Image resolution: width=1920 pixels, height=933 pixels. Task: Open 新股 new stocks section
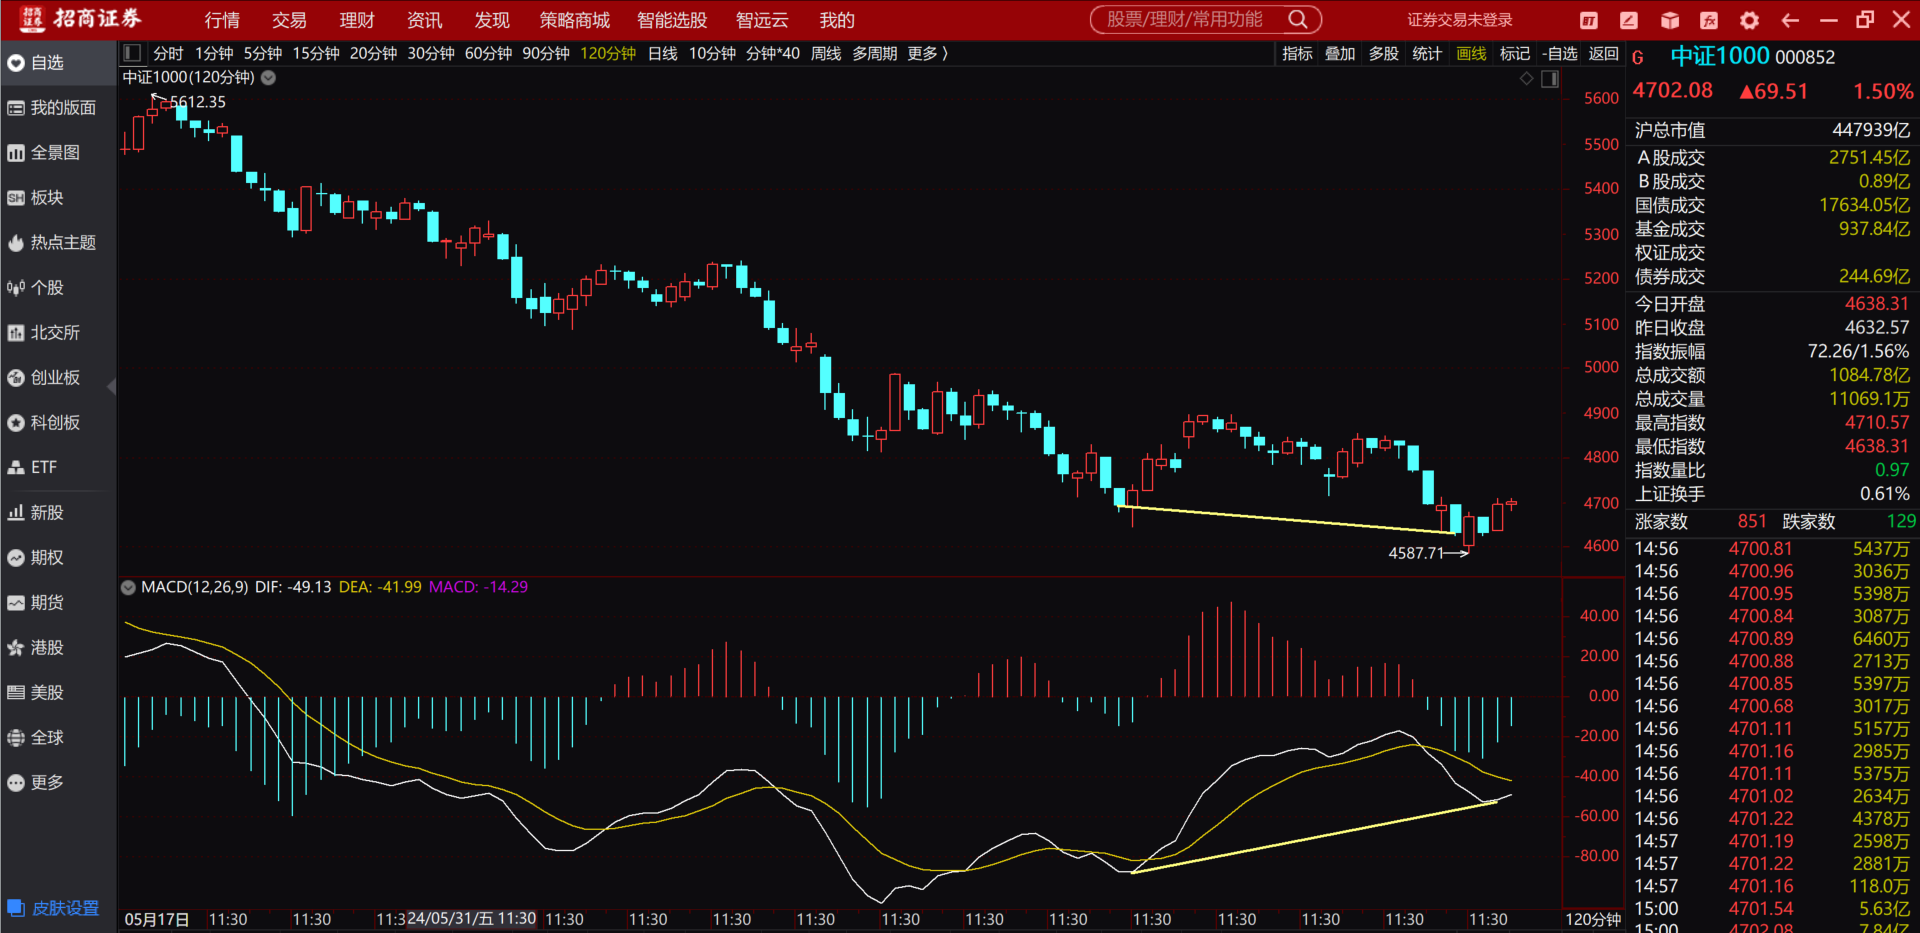[57, 513]
